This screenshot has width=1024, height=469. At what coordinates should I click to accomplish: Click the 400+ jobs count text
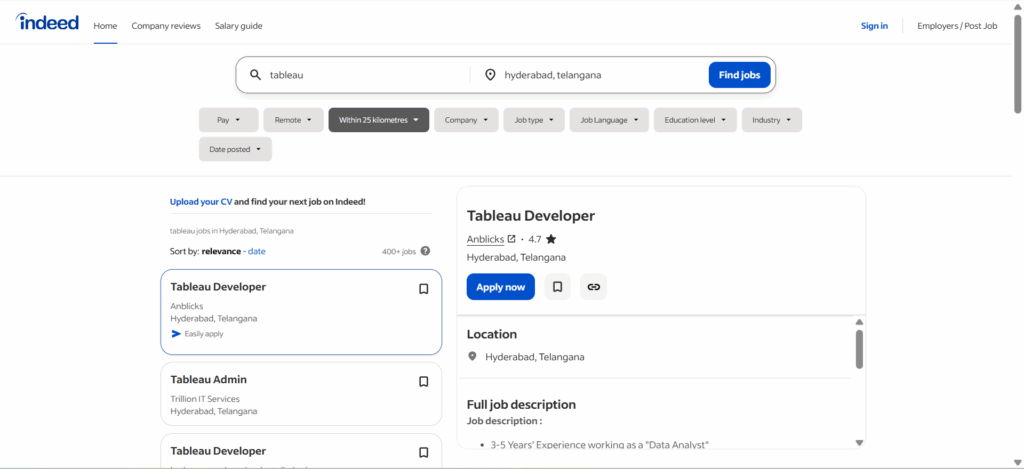coord(399,251)
